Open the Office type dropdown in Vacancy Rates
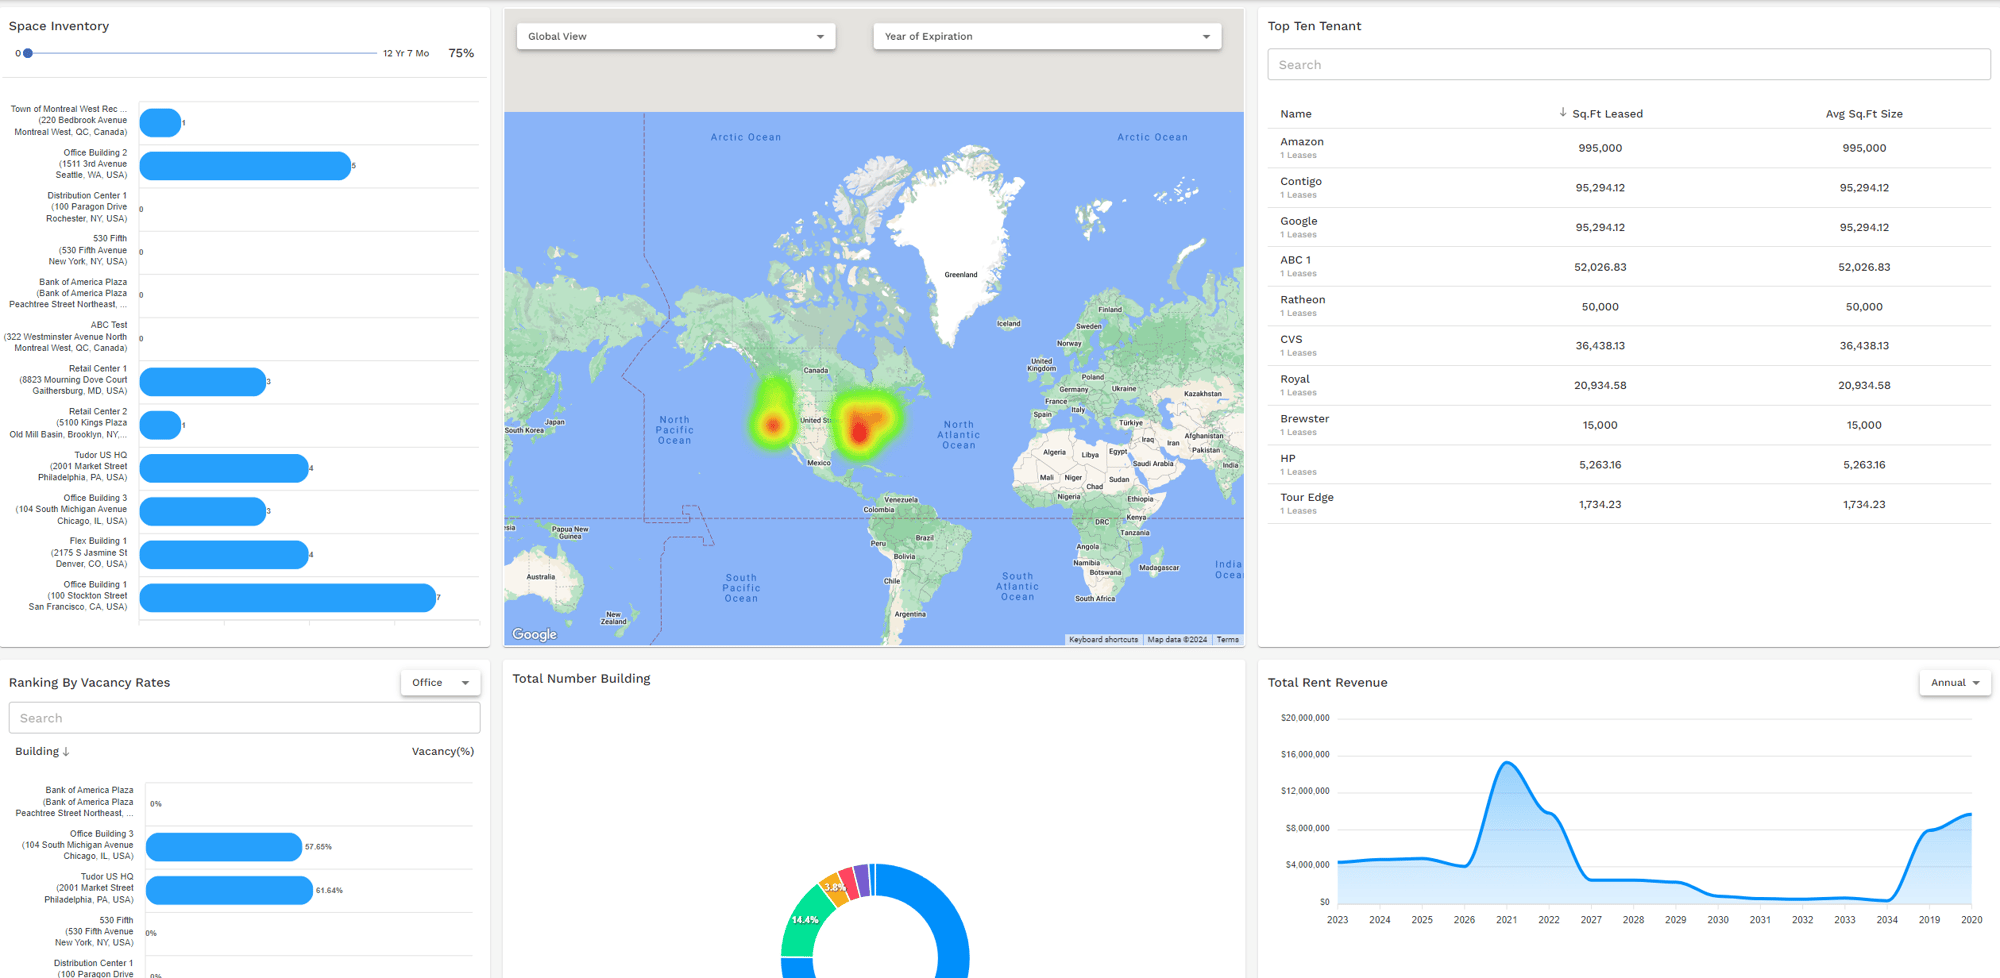The height and width of the screenshot is (978, 2000). 440,683
